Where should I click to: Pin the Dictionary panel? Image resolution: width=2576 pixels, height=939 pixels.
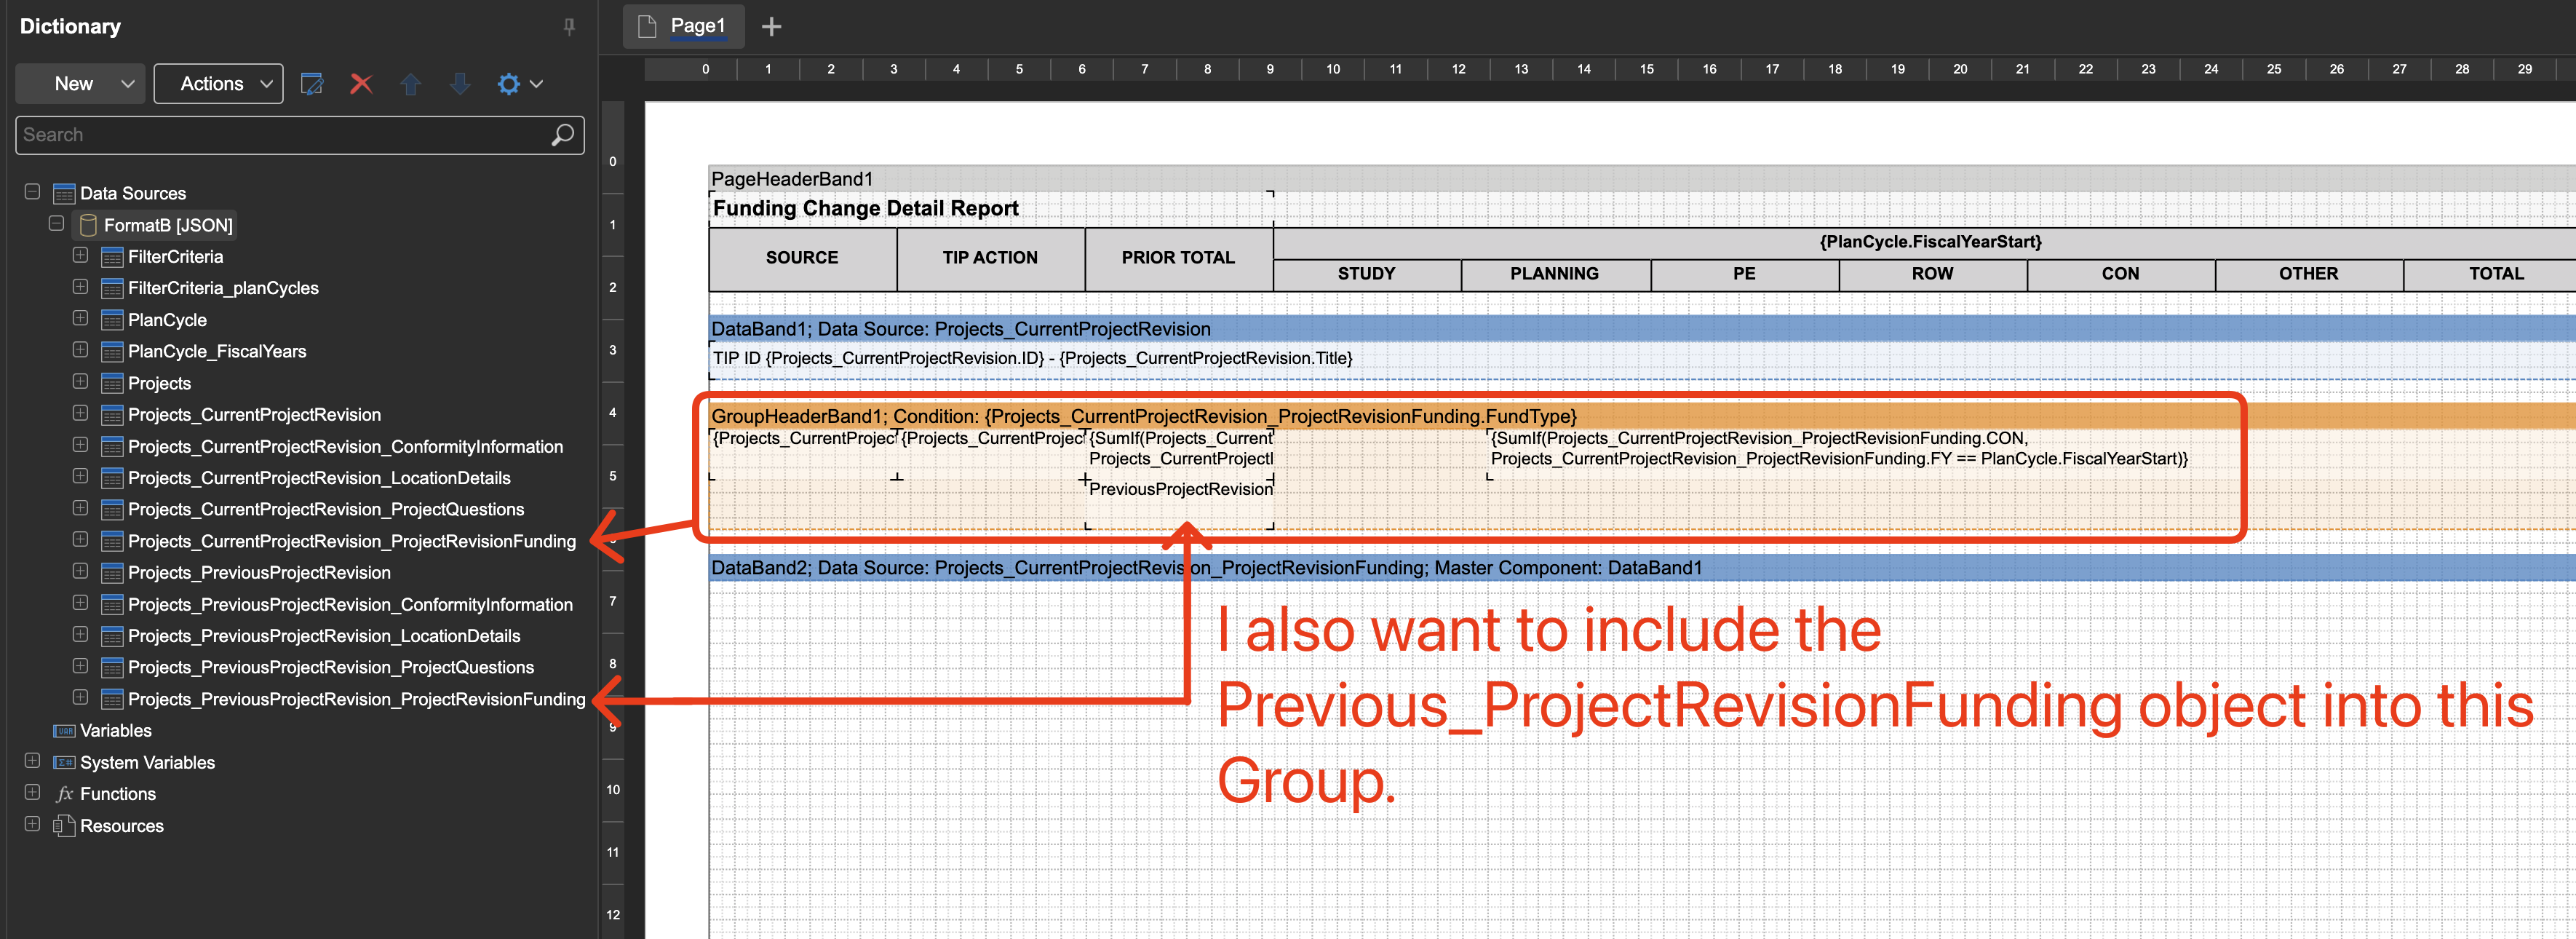click(569, 27)
